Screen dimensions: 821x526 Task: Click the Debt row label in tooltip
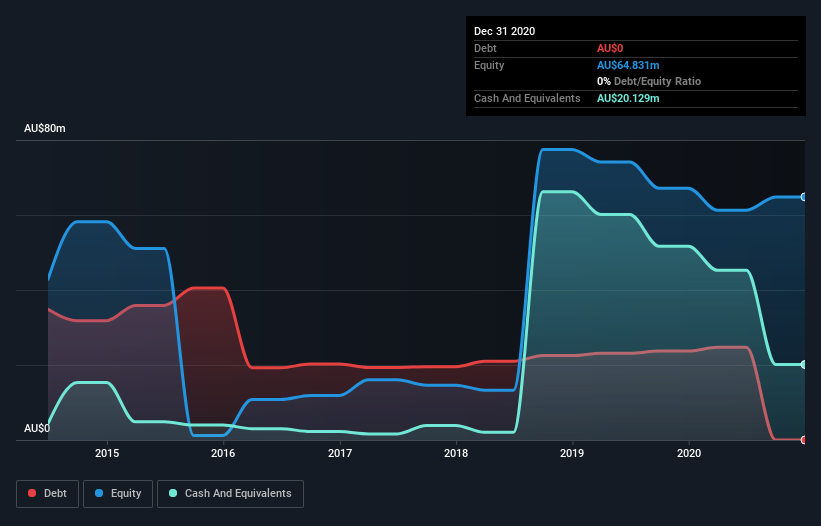pos(485,48)
